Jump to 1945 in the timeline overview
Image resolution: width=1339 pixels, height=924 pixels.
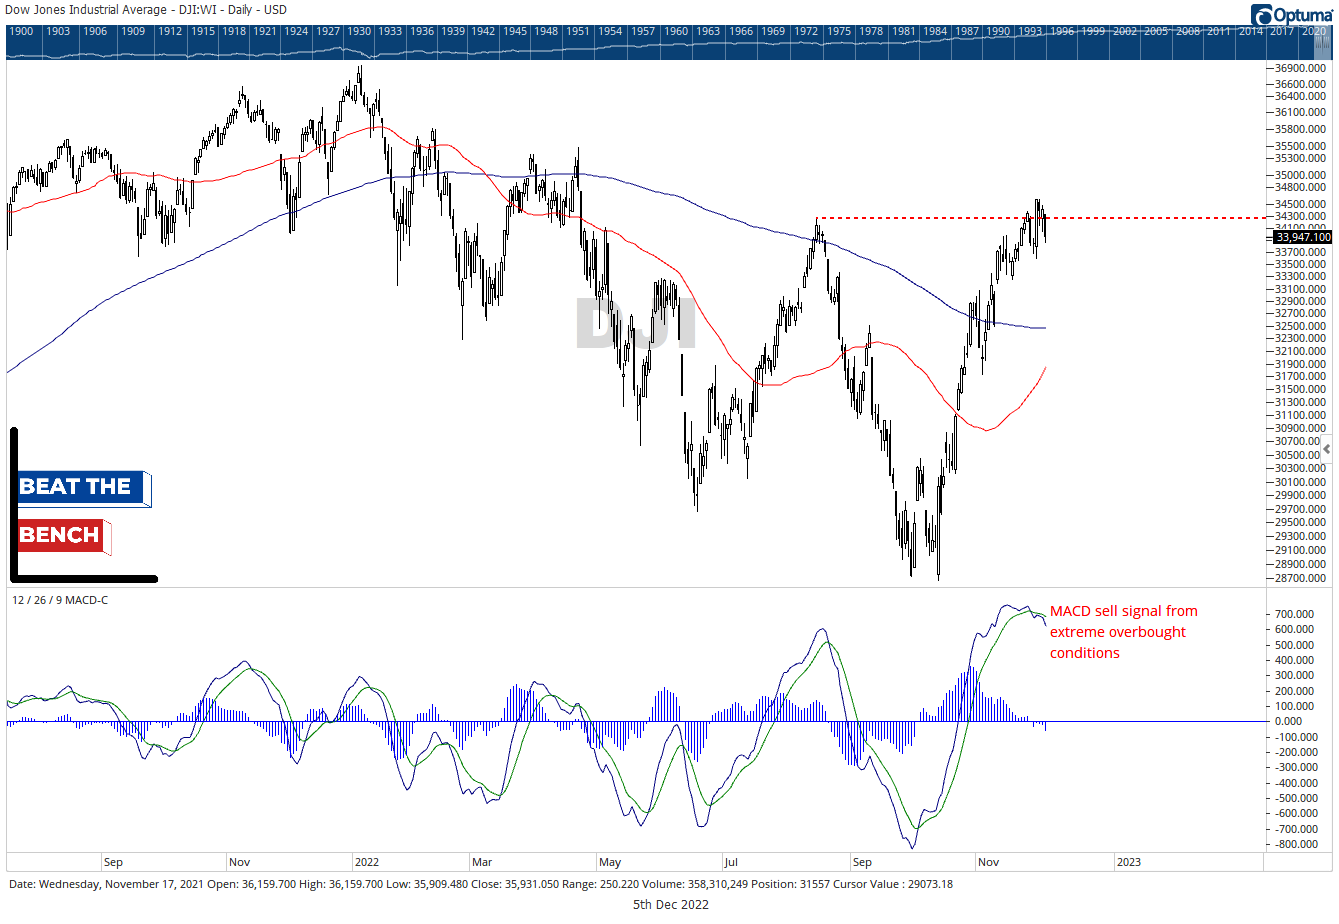[515, 31]
